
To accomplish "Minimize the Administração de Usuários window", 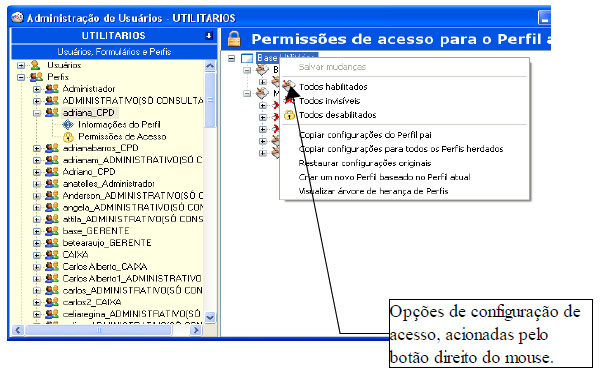I will click(x=544, y=18).
